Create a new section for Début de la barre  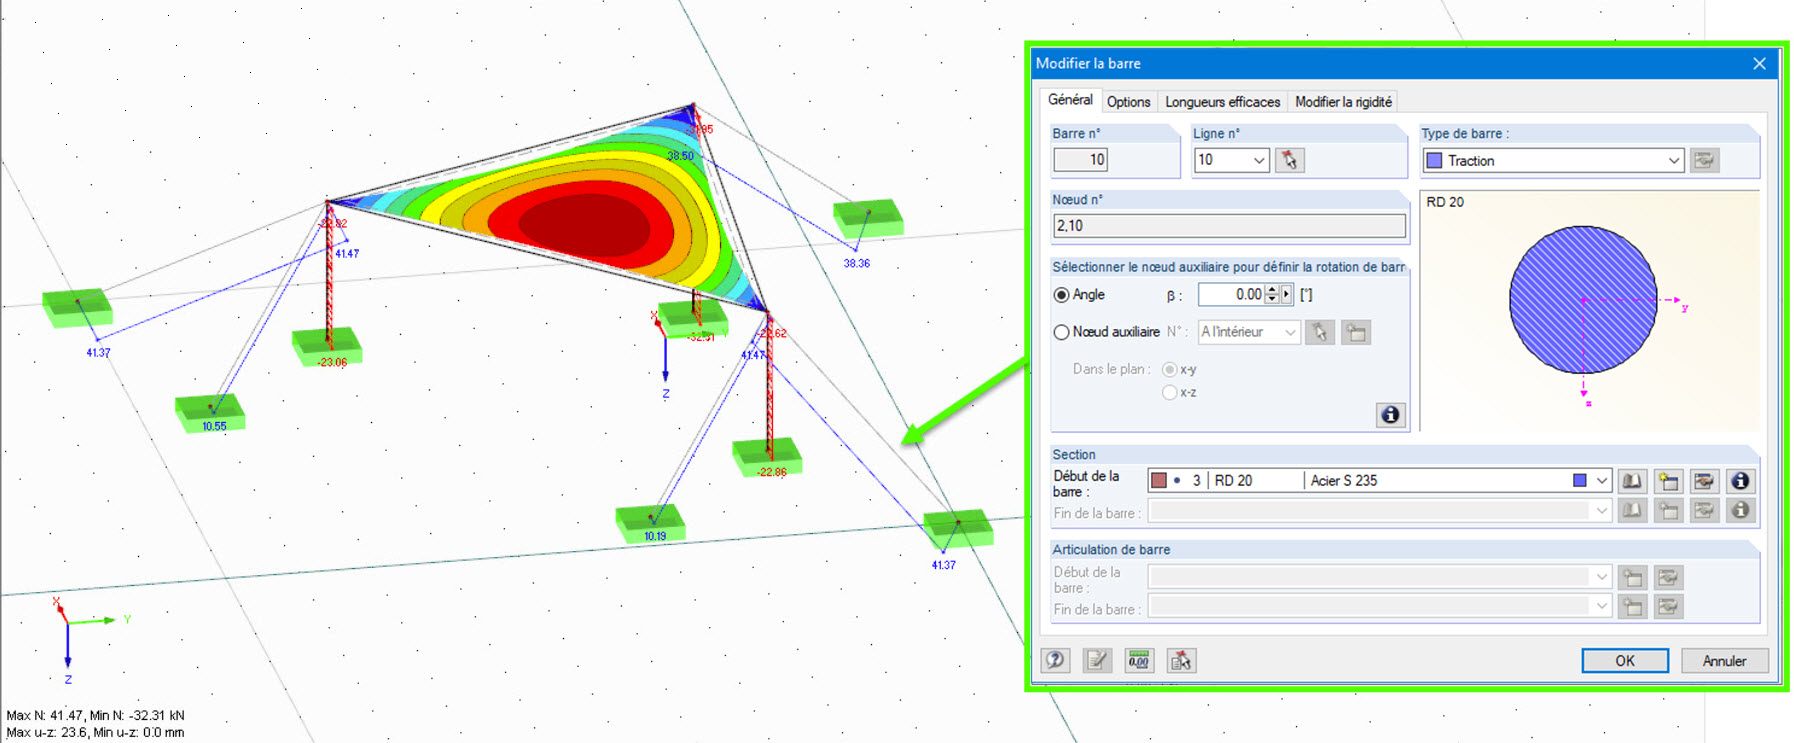coord(1668,481)
